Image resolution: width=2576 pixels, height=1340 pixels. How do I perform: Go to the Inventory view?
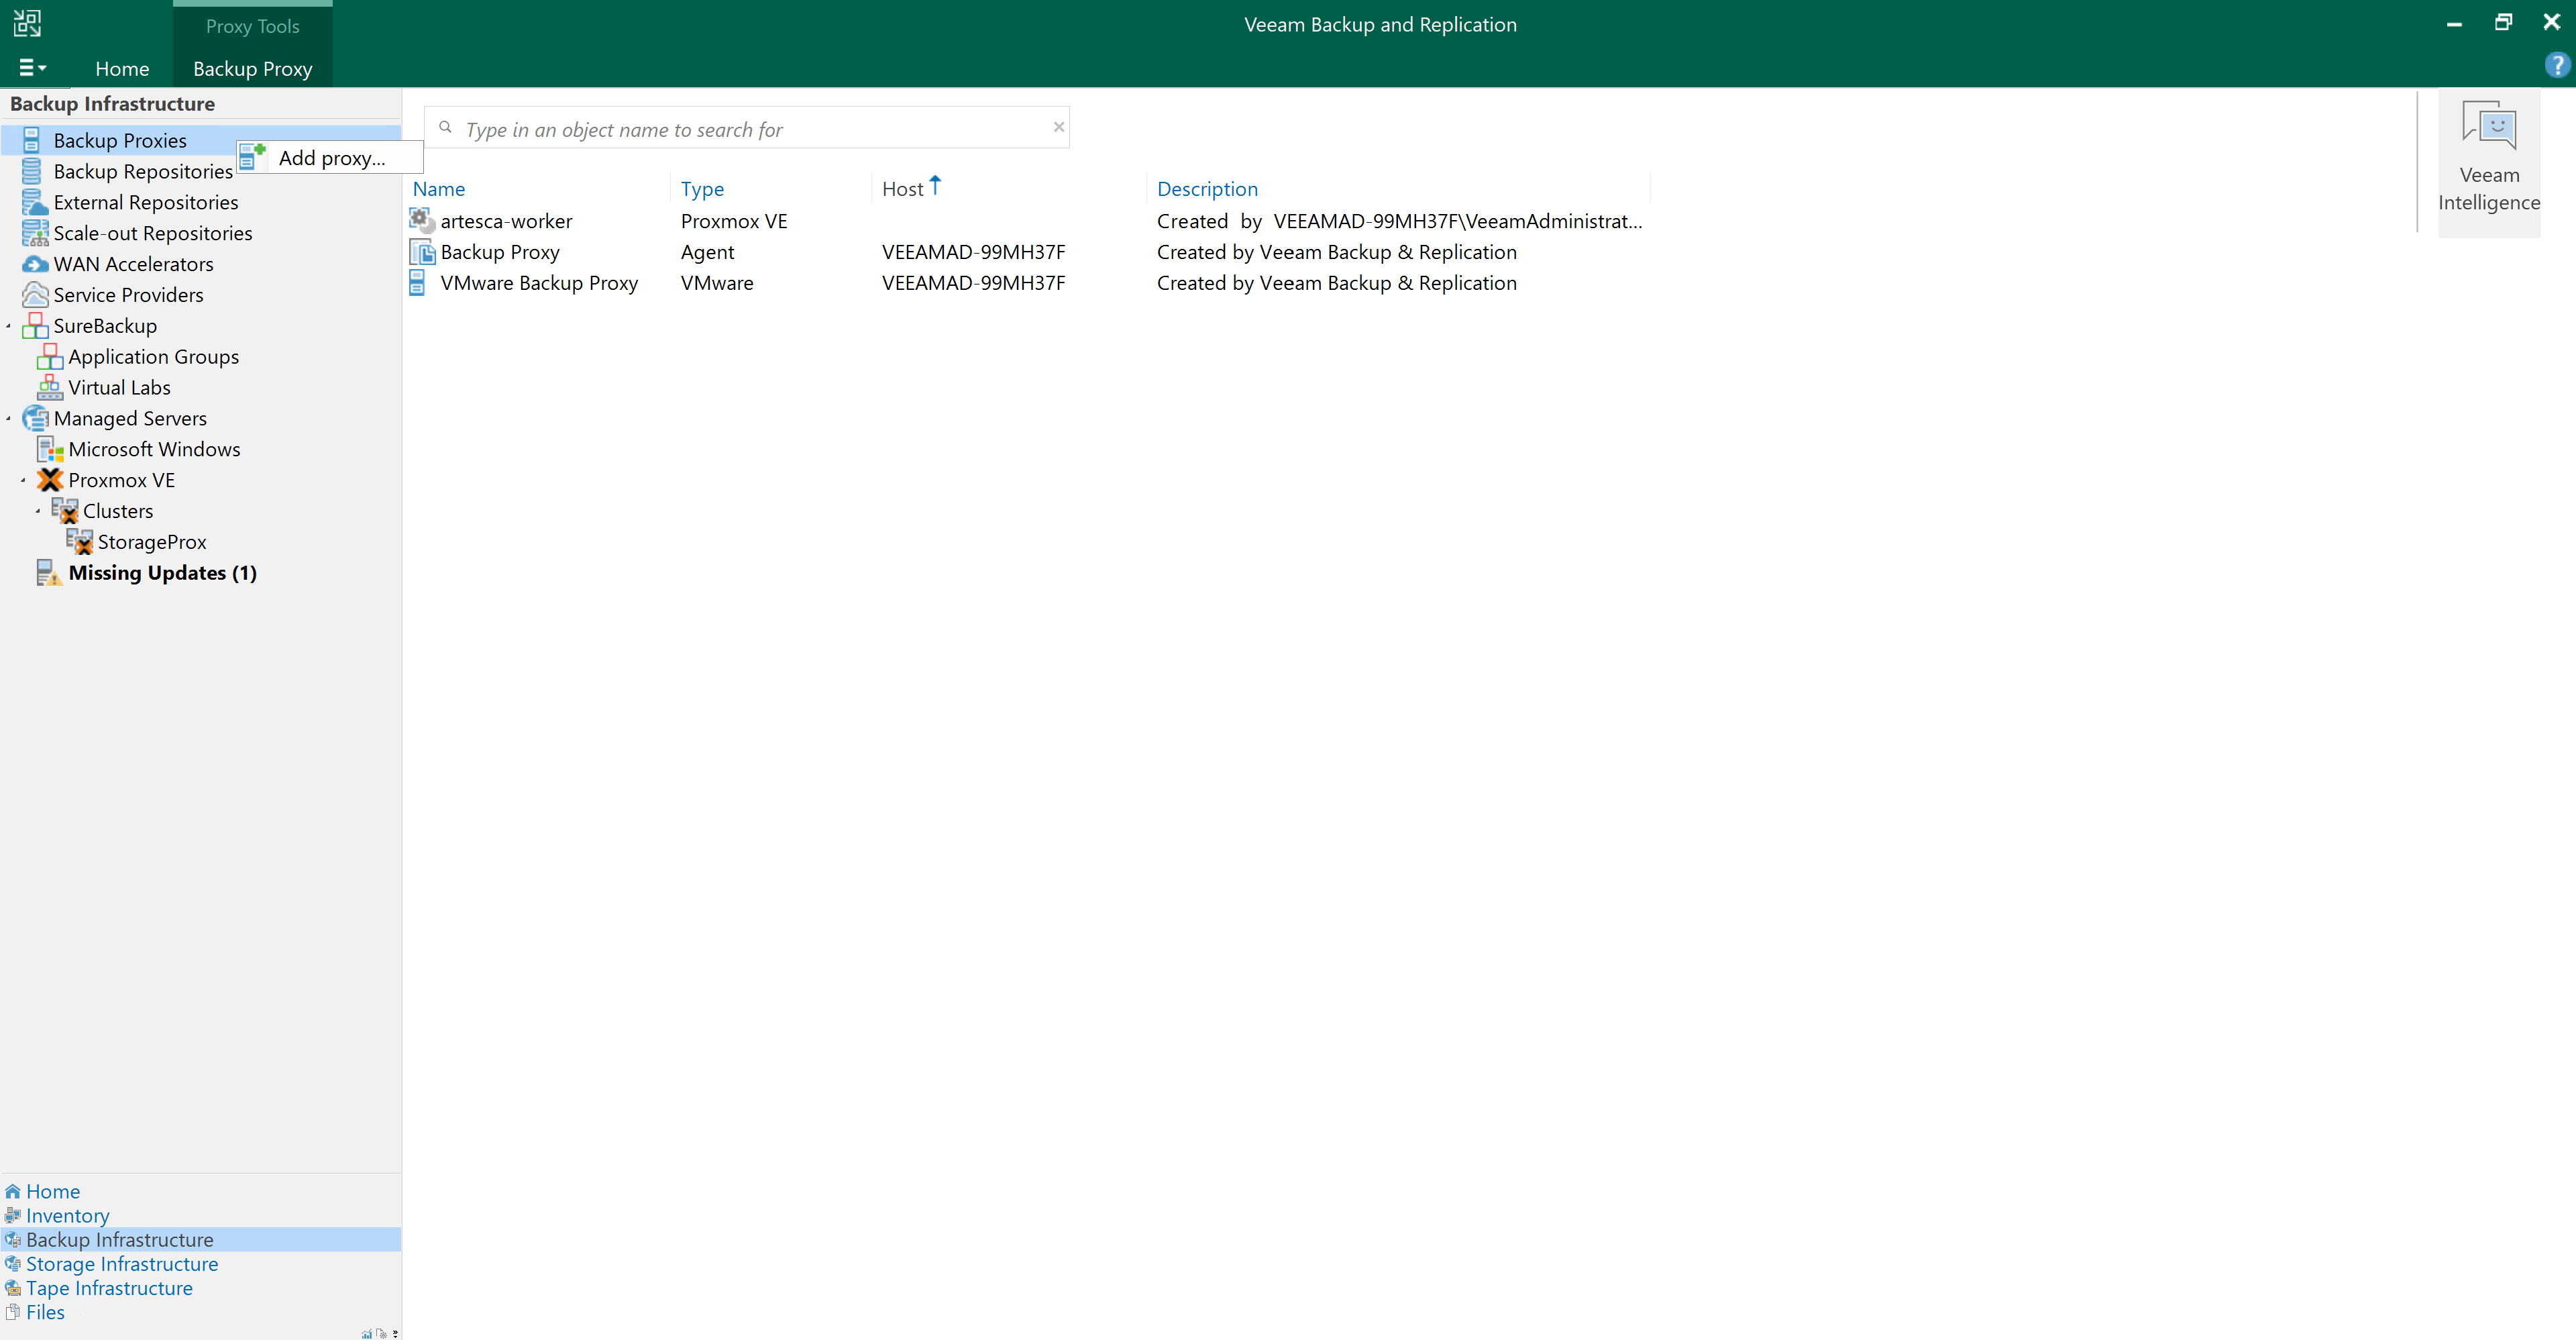pyautogui.click(x=67, y=1216)
